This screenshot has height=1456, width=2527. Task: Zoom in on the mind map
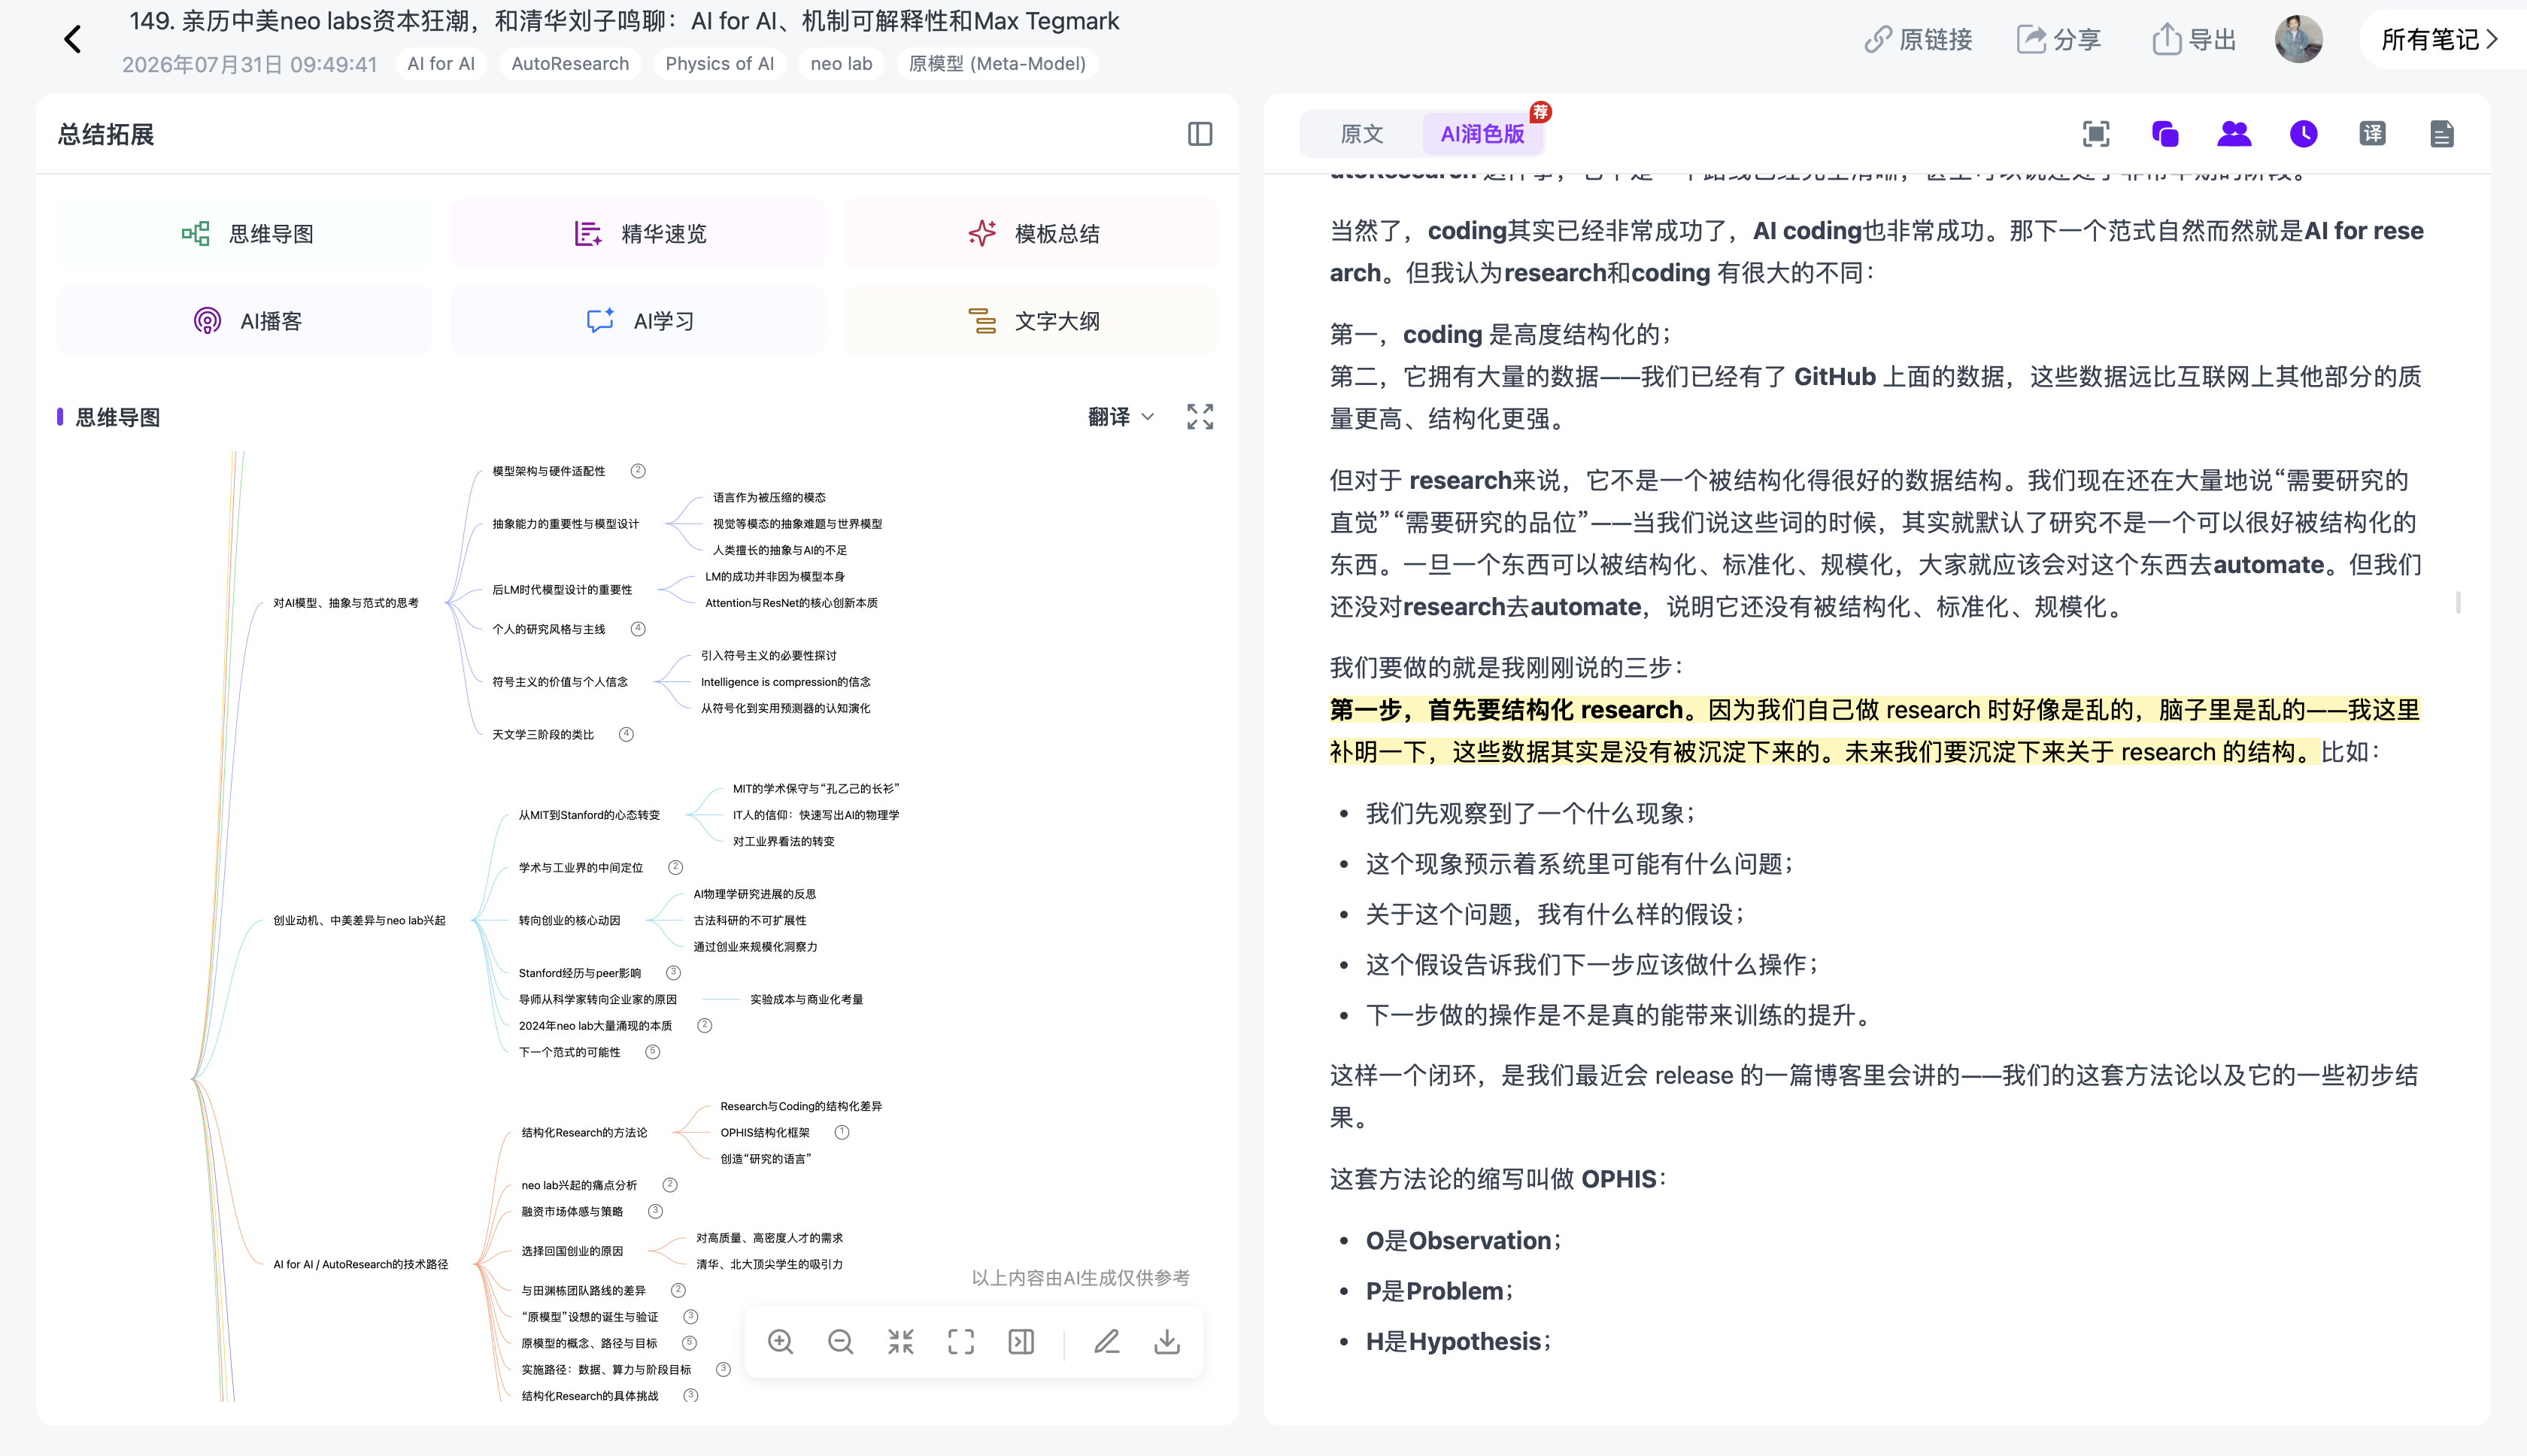pyautogui.click(x=781, y=1342)
